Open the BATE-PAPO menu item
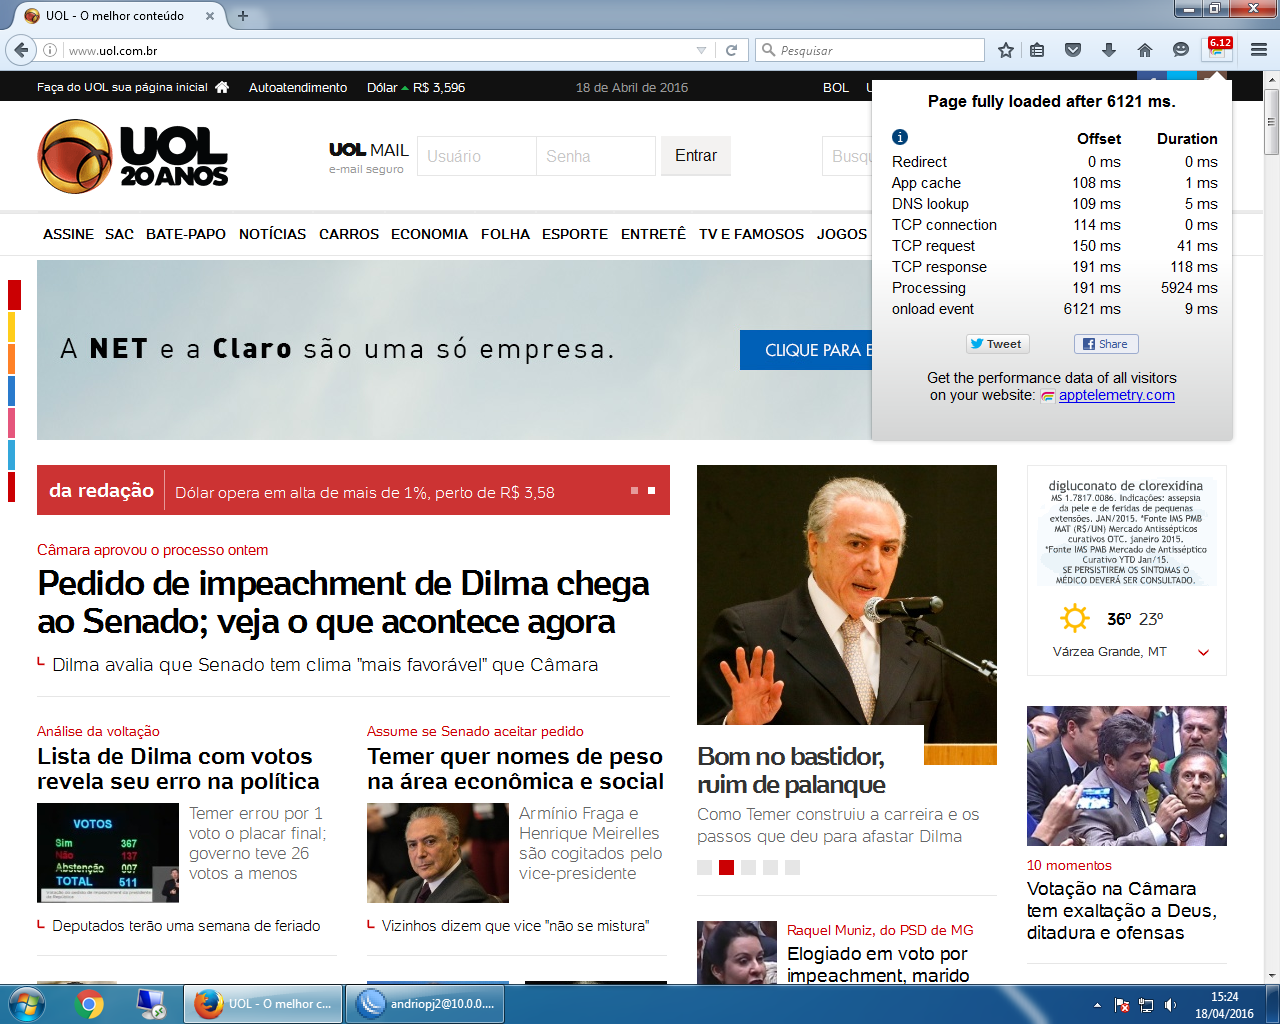 [x=186, y=234]
